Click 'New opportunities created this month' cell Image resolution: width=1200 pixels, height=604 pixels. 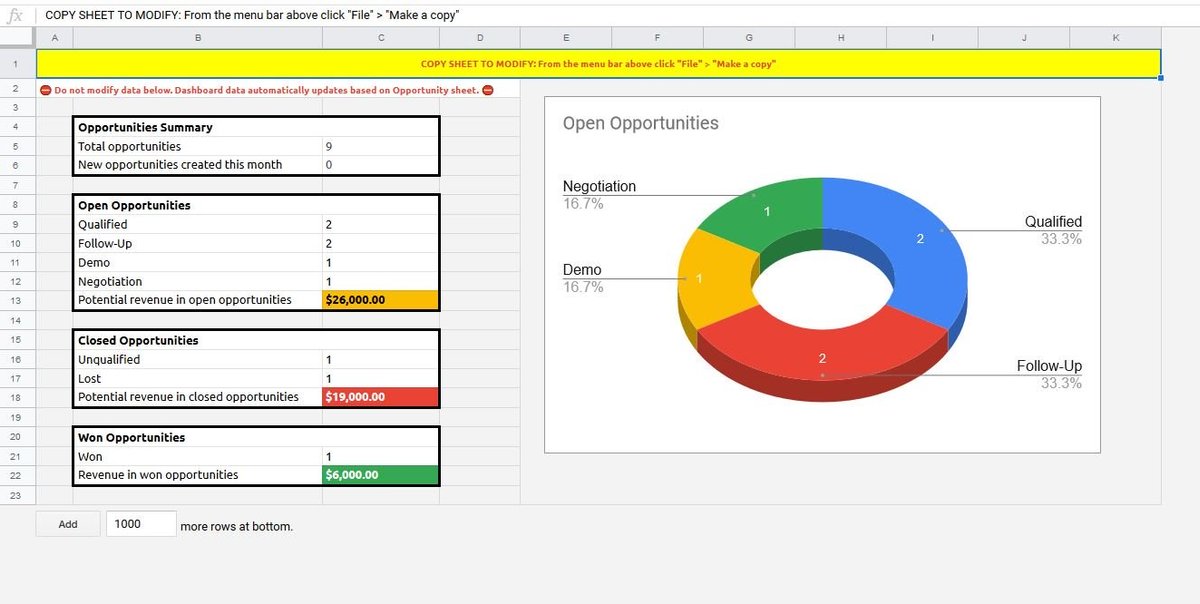[x=198, y=165]
